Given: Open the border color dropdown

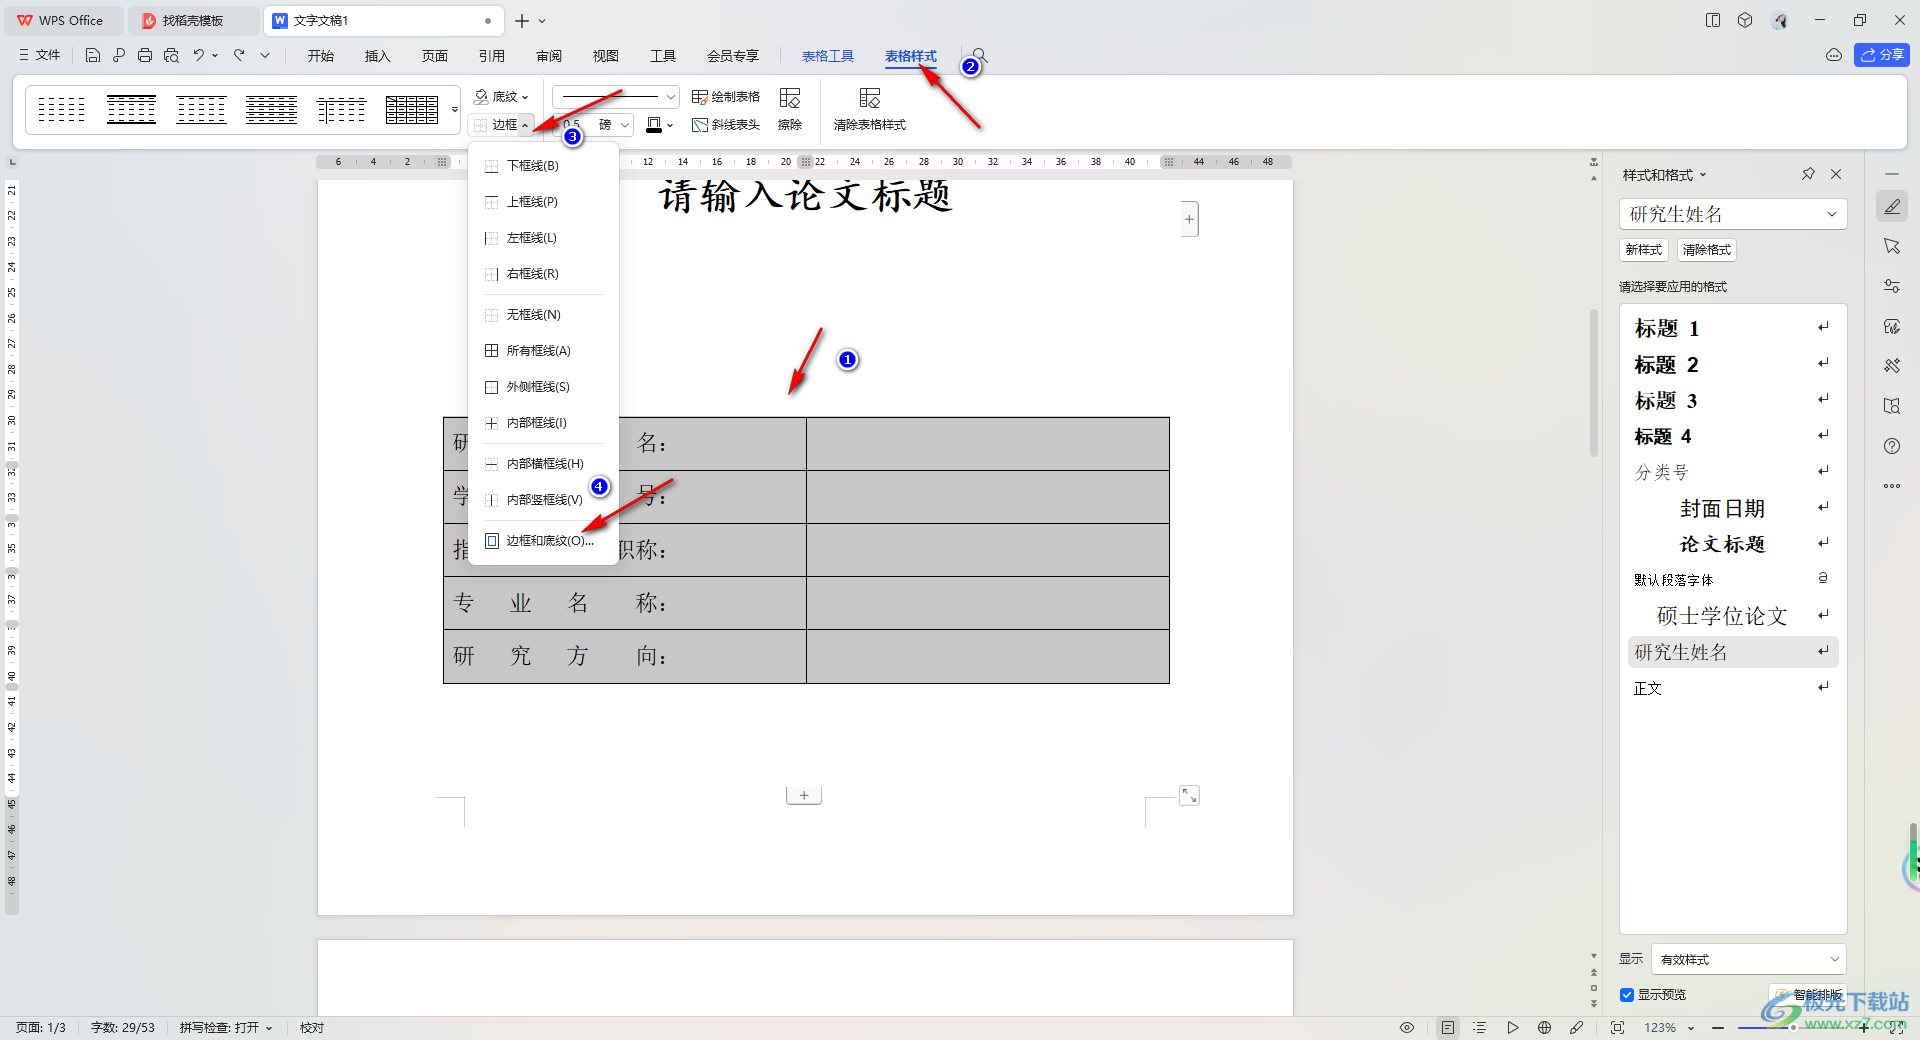Looking at the screenshot, I should point(669,125).
